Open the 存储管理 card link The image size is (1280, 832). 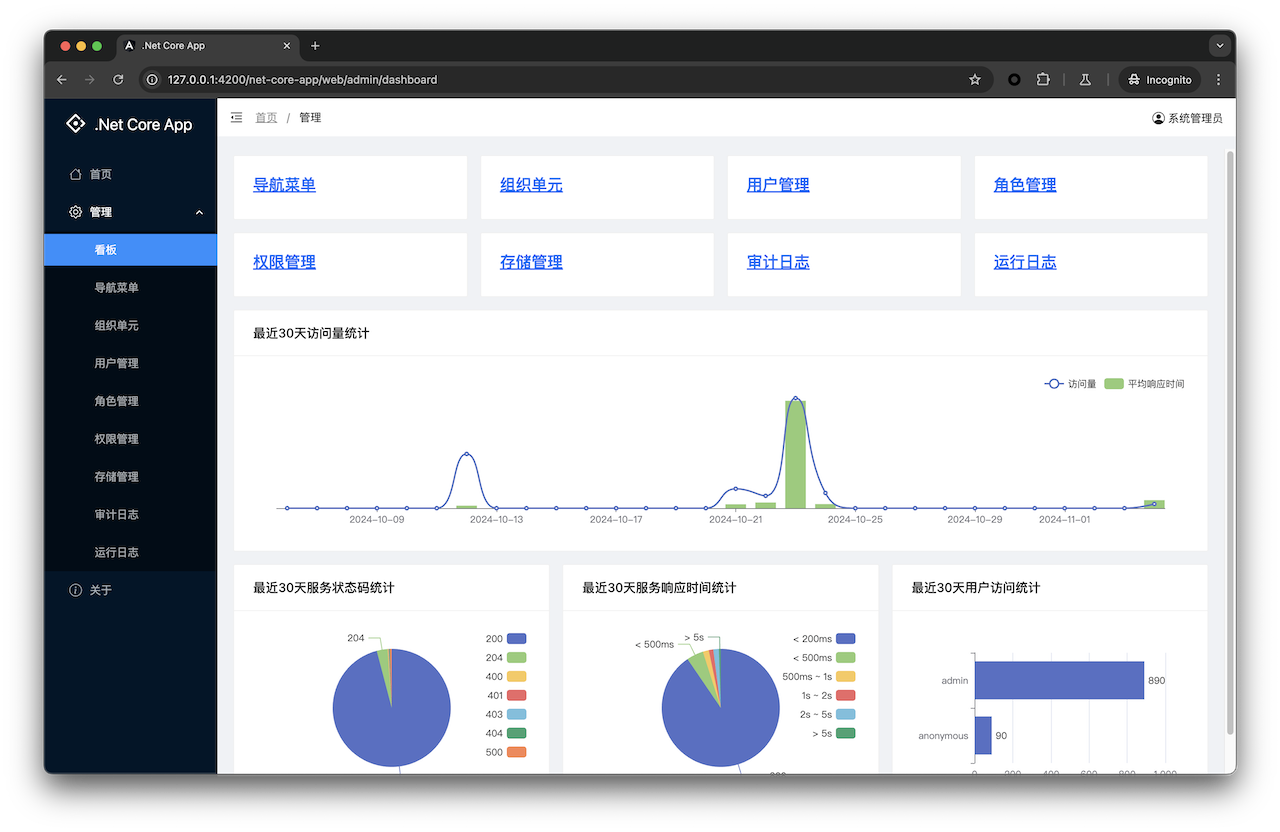coord(531,262)
